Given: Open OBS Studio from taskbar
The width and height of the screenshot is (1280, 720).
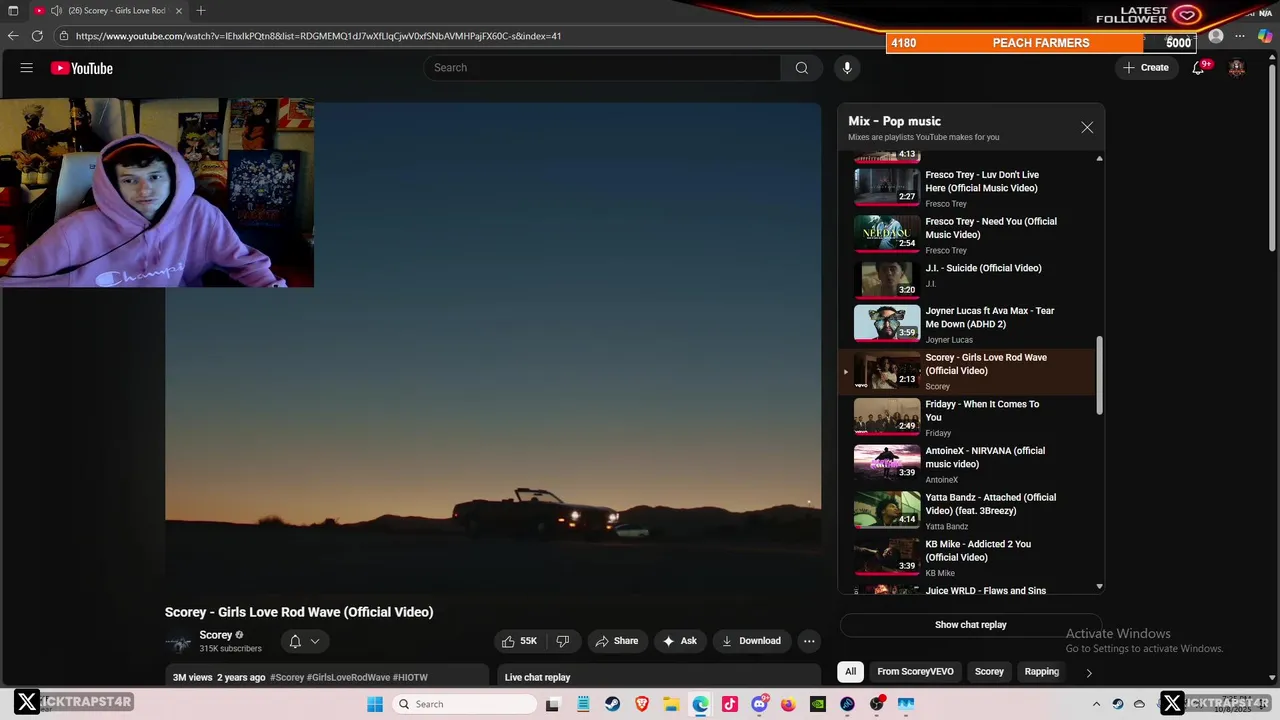Looking at the screenshot, I should 877,704.
